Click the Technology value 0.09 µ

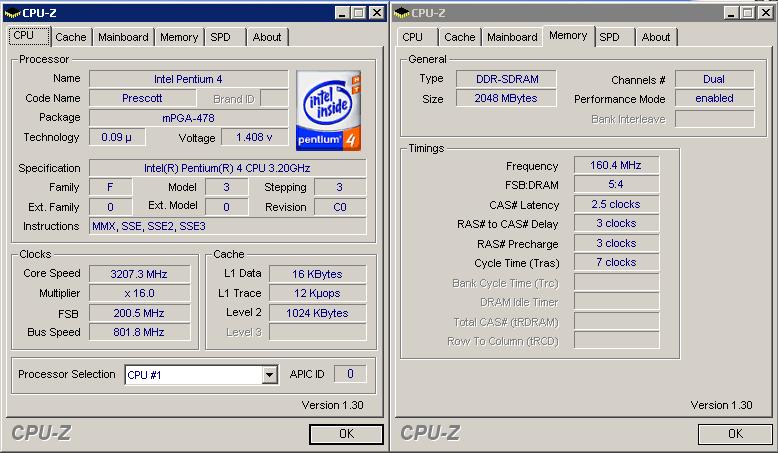tap(117, 137)
